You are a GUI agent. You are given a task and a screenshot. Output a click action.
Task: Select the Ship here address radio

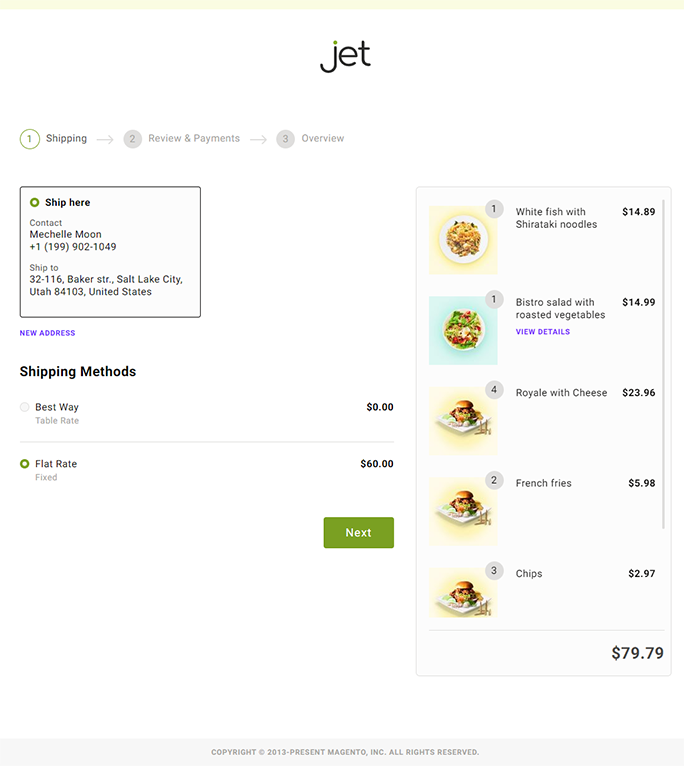tap(35, 202)
